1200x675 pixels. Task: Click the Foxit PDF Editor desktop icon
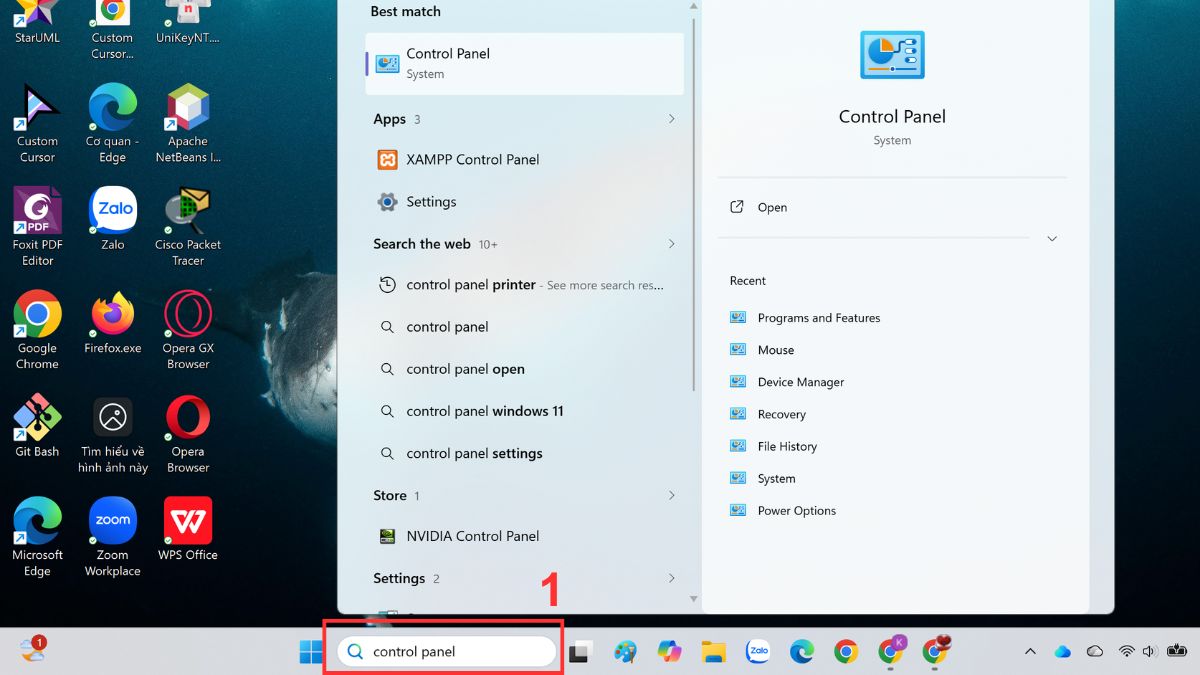tap(37, 226)
